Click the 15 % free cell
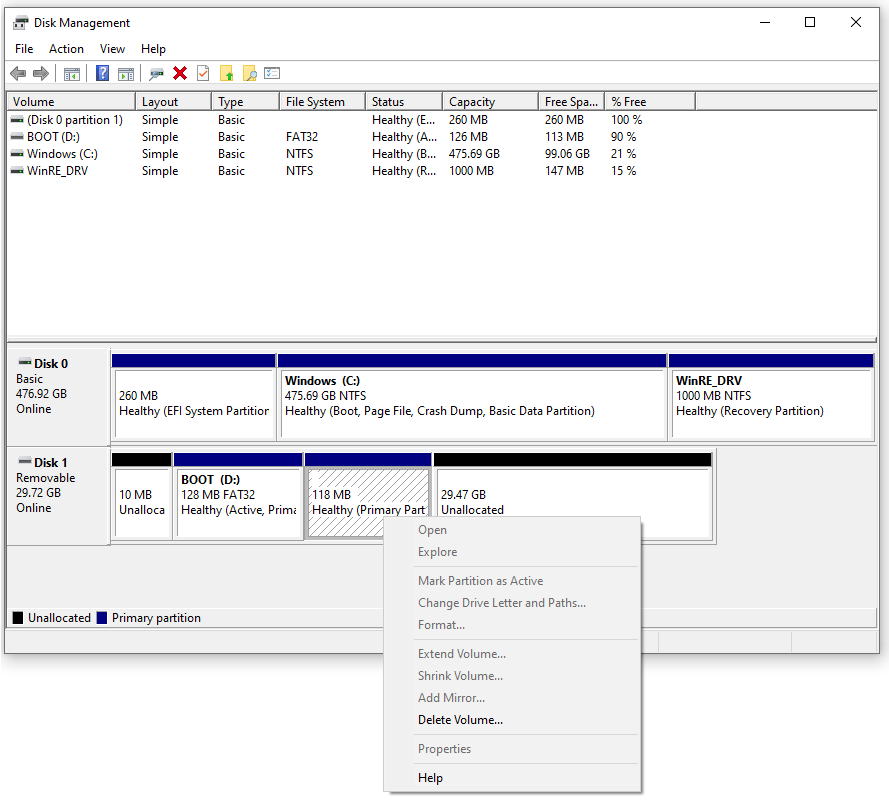This screenshot has height=804, width=889. (x=624, y=171)
